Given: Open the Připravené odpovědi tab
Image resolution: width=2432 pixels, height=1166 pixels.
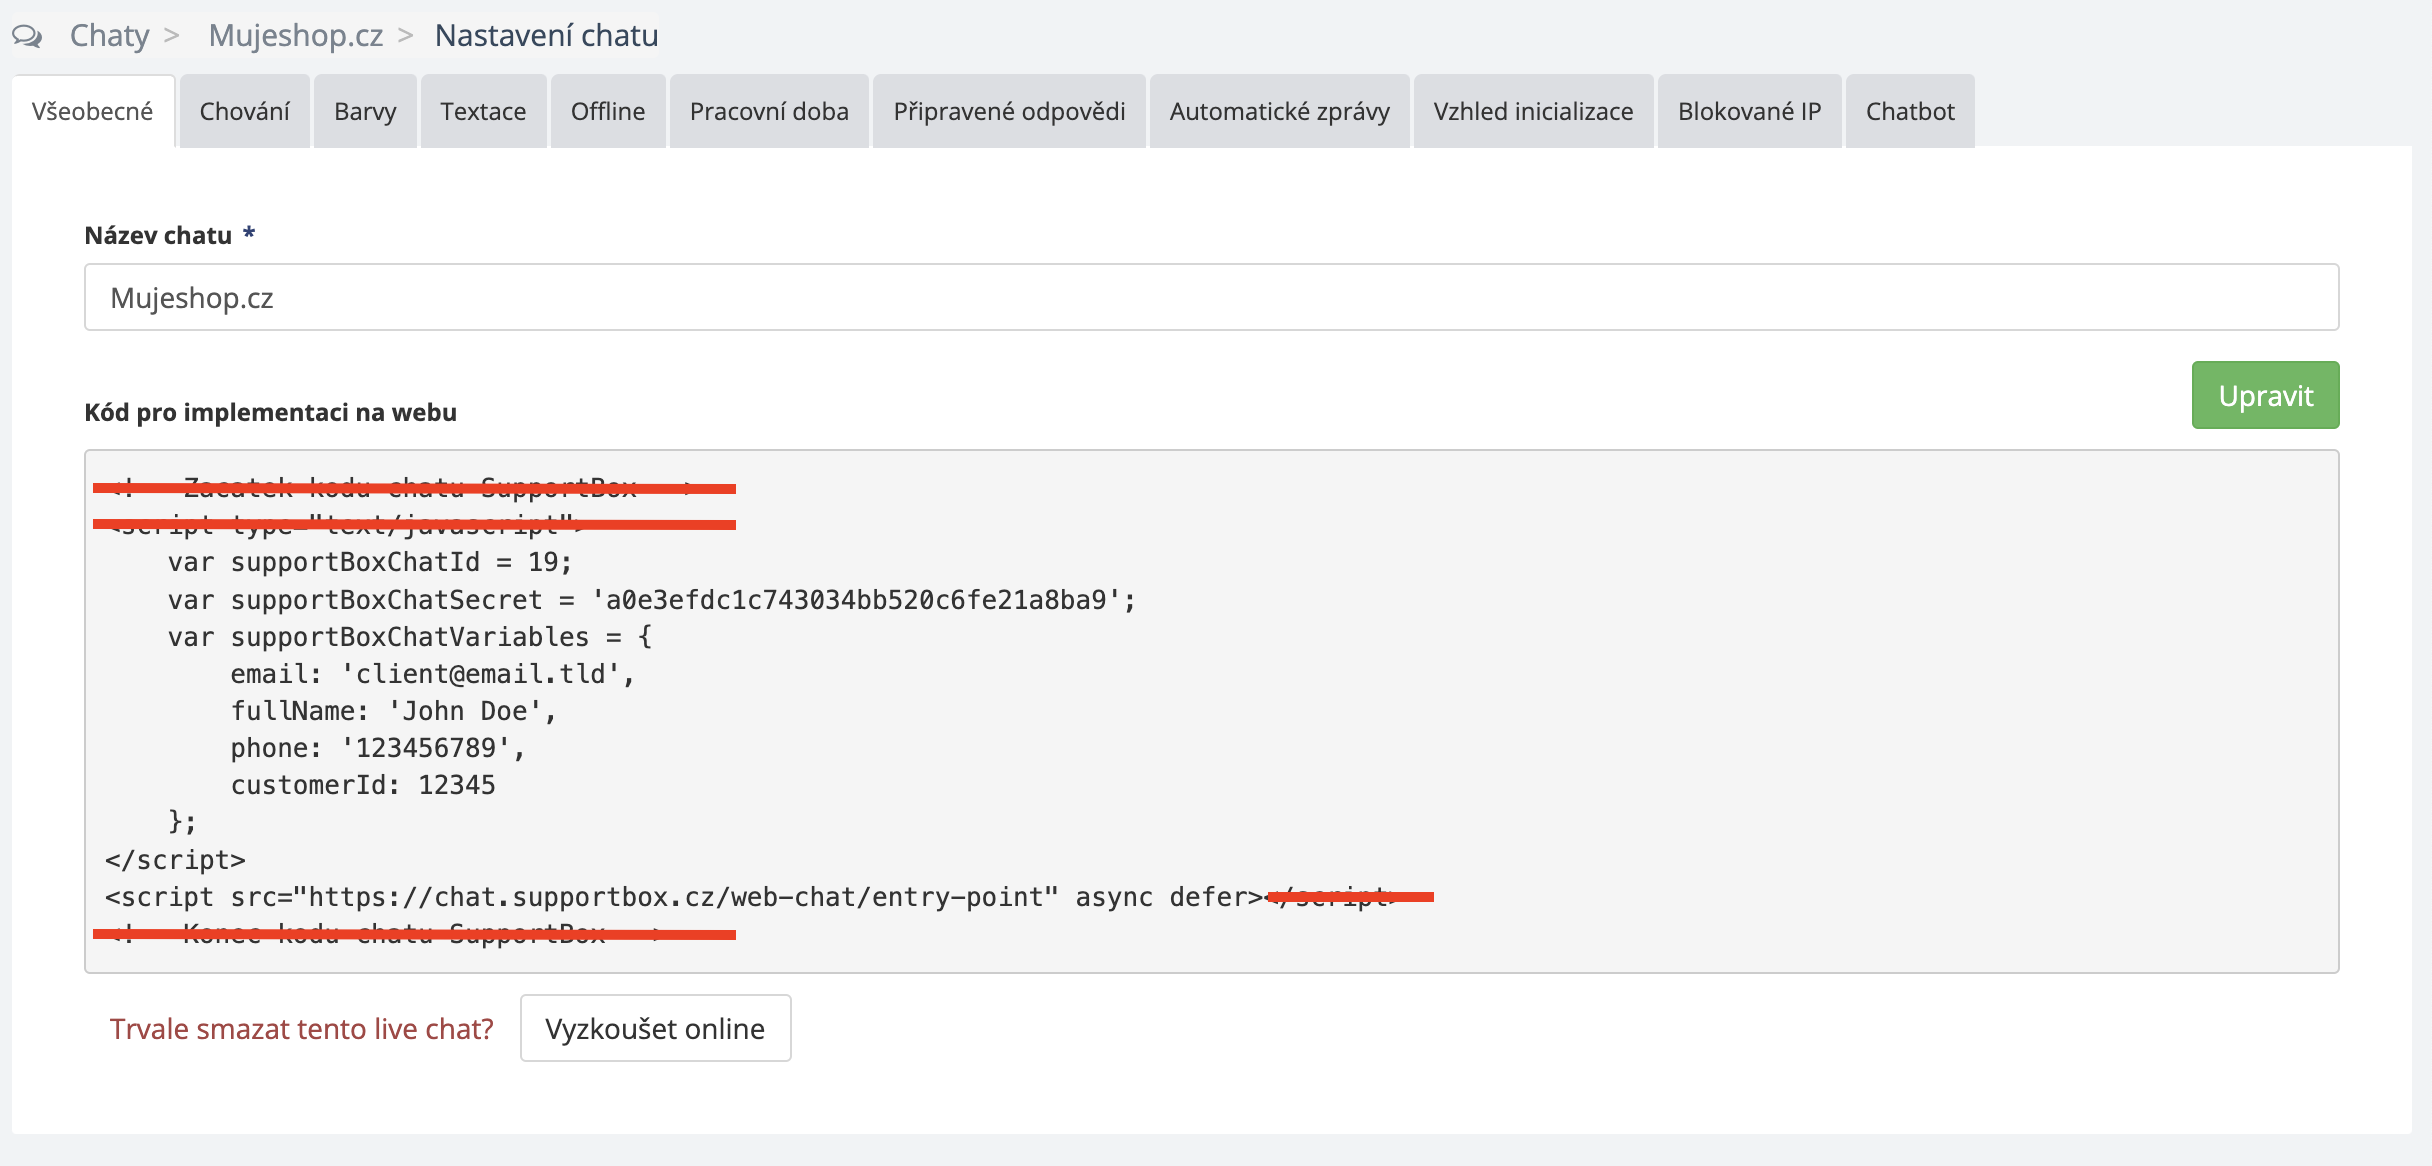Looking at the screenshot, I should click(1009, 111).
